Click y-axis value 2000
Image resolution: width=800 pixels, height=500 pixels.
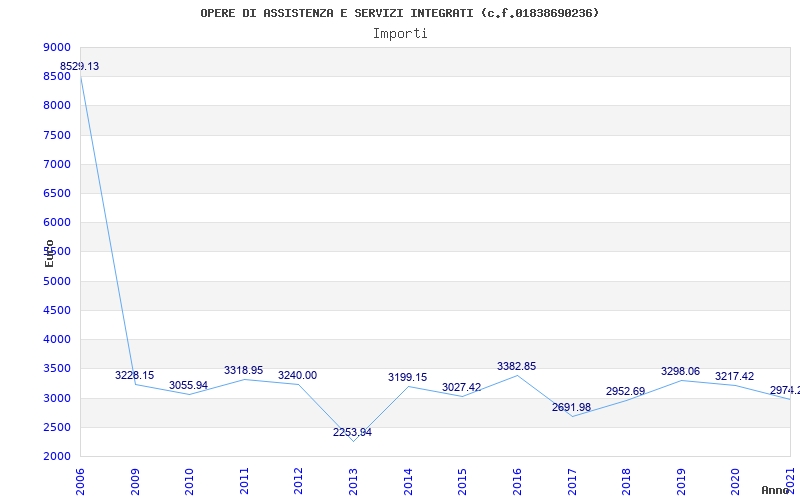[57, 456]
